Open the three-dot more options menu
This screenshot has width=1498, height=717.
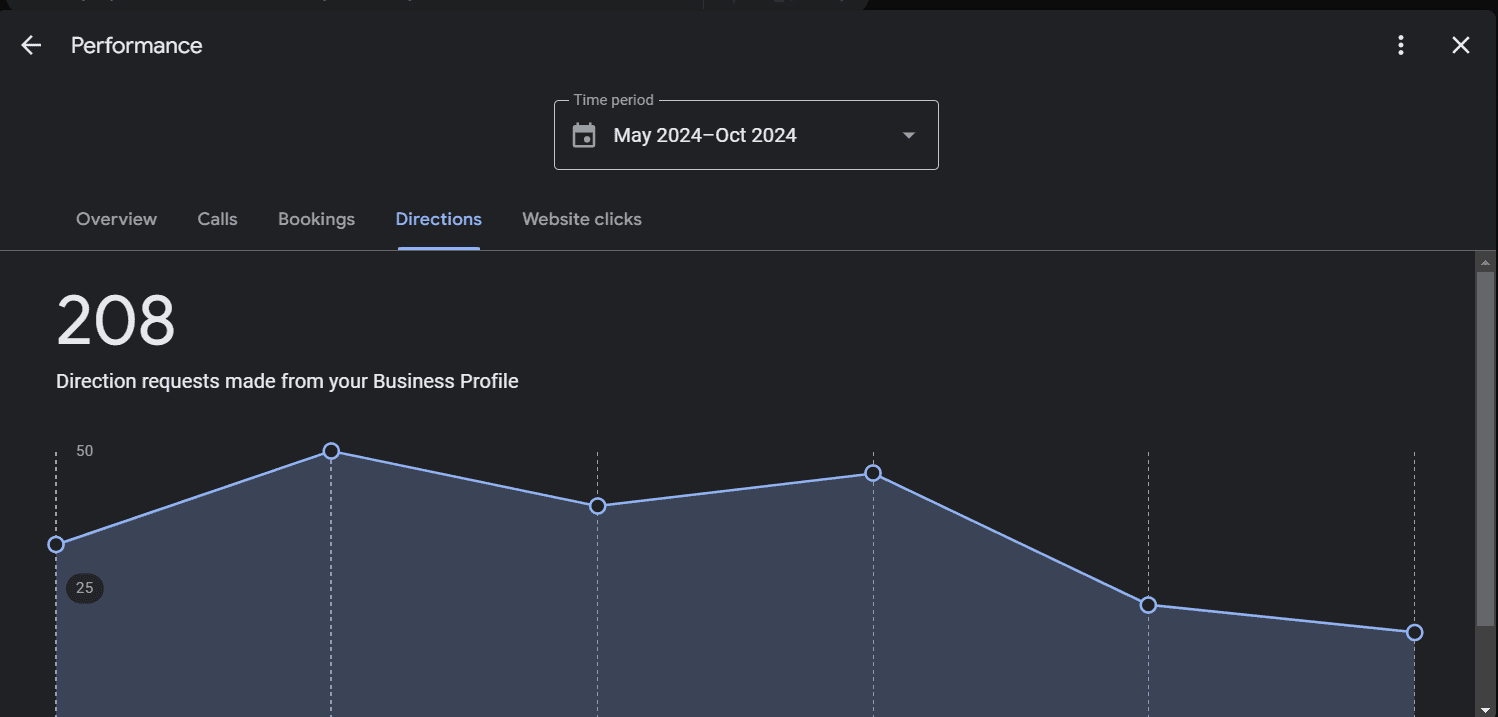(1401, 45)
